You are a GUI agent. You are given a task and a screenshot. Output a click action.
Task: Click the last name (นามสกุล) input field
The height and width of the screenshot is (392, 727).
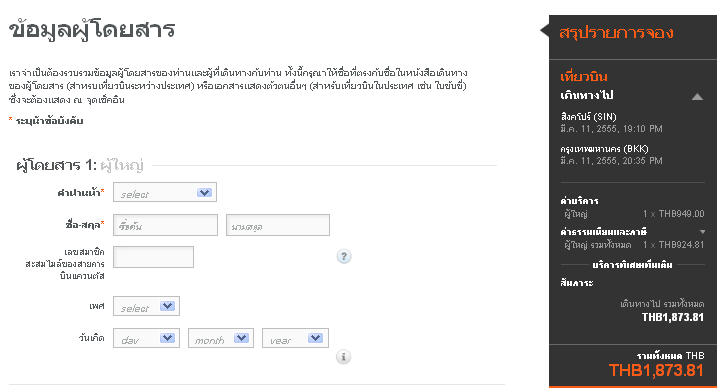[278, 225]
